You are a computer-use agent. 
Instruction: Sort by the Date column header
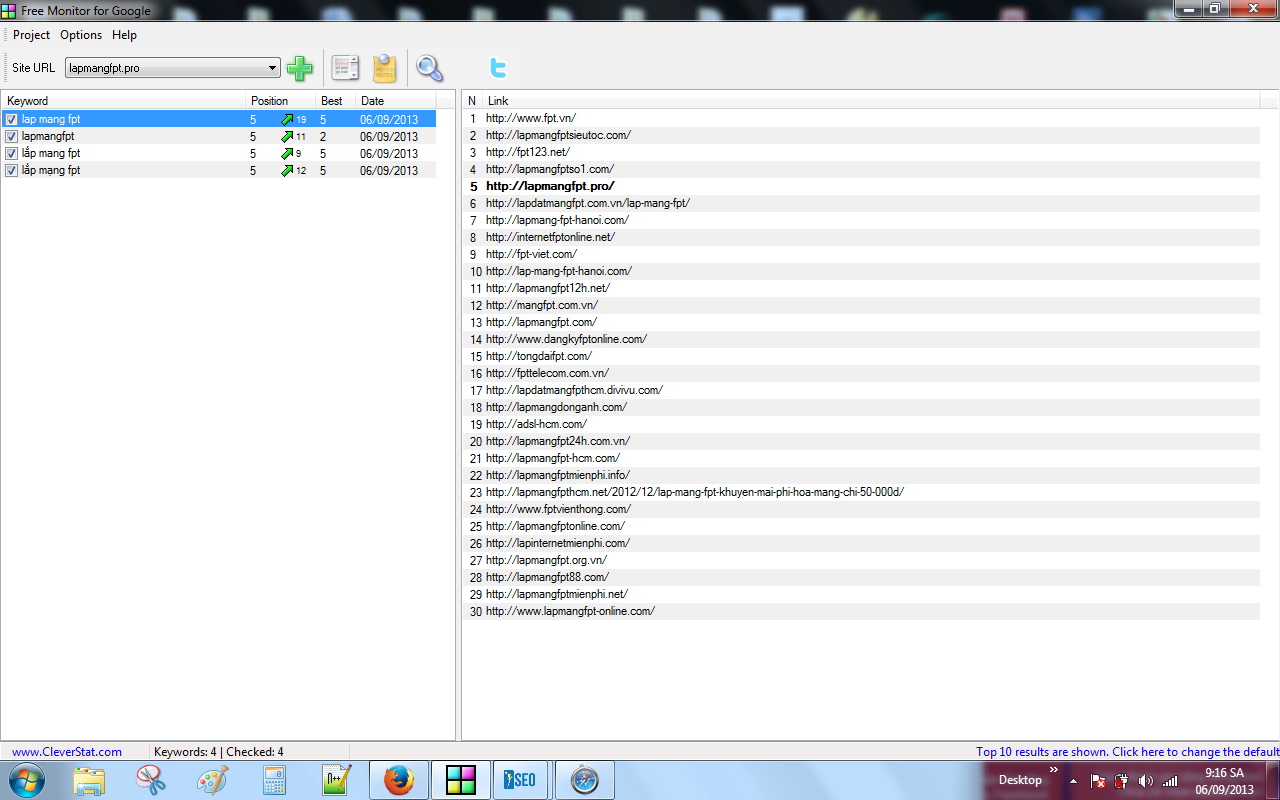(396, 101)
